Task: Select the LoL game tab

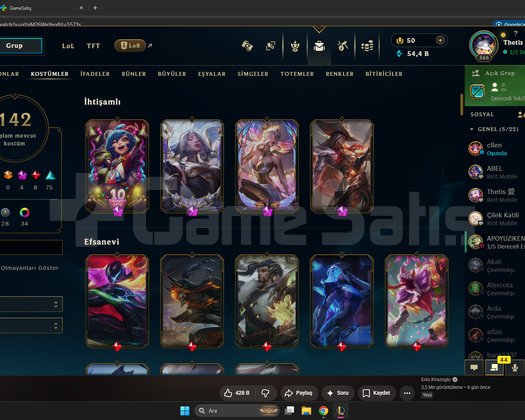Action: tap(68, 46)
